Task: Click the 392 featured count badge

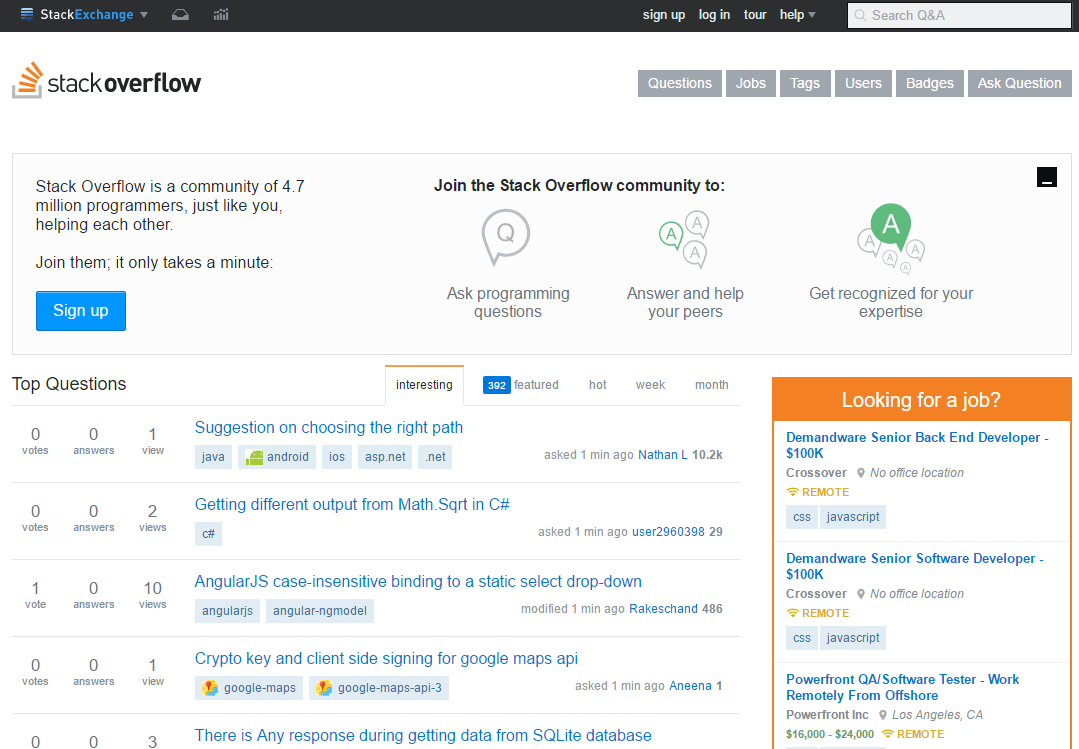Action: pos(496,386)
